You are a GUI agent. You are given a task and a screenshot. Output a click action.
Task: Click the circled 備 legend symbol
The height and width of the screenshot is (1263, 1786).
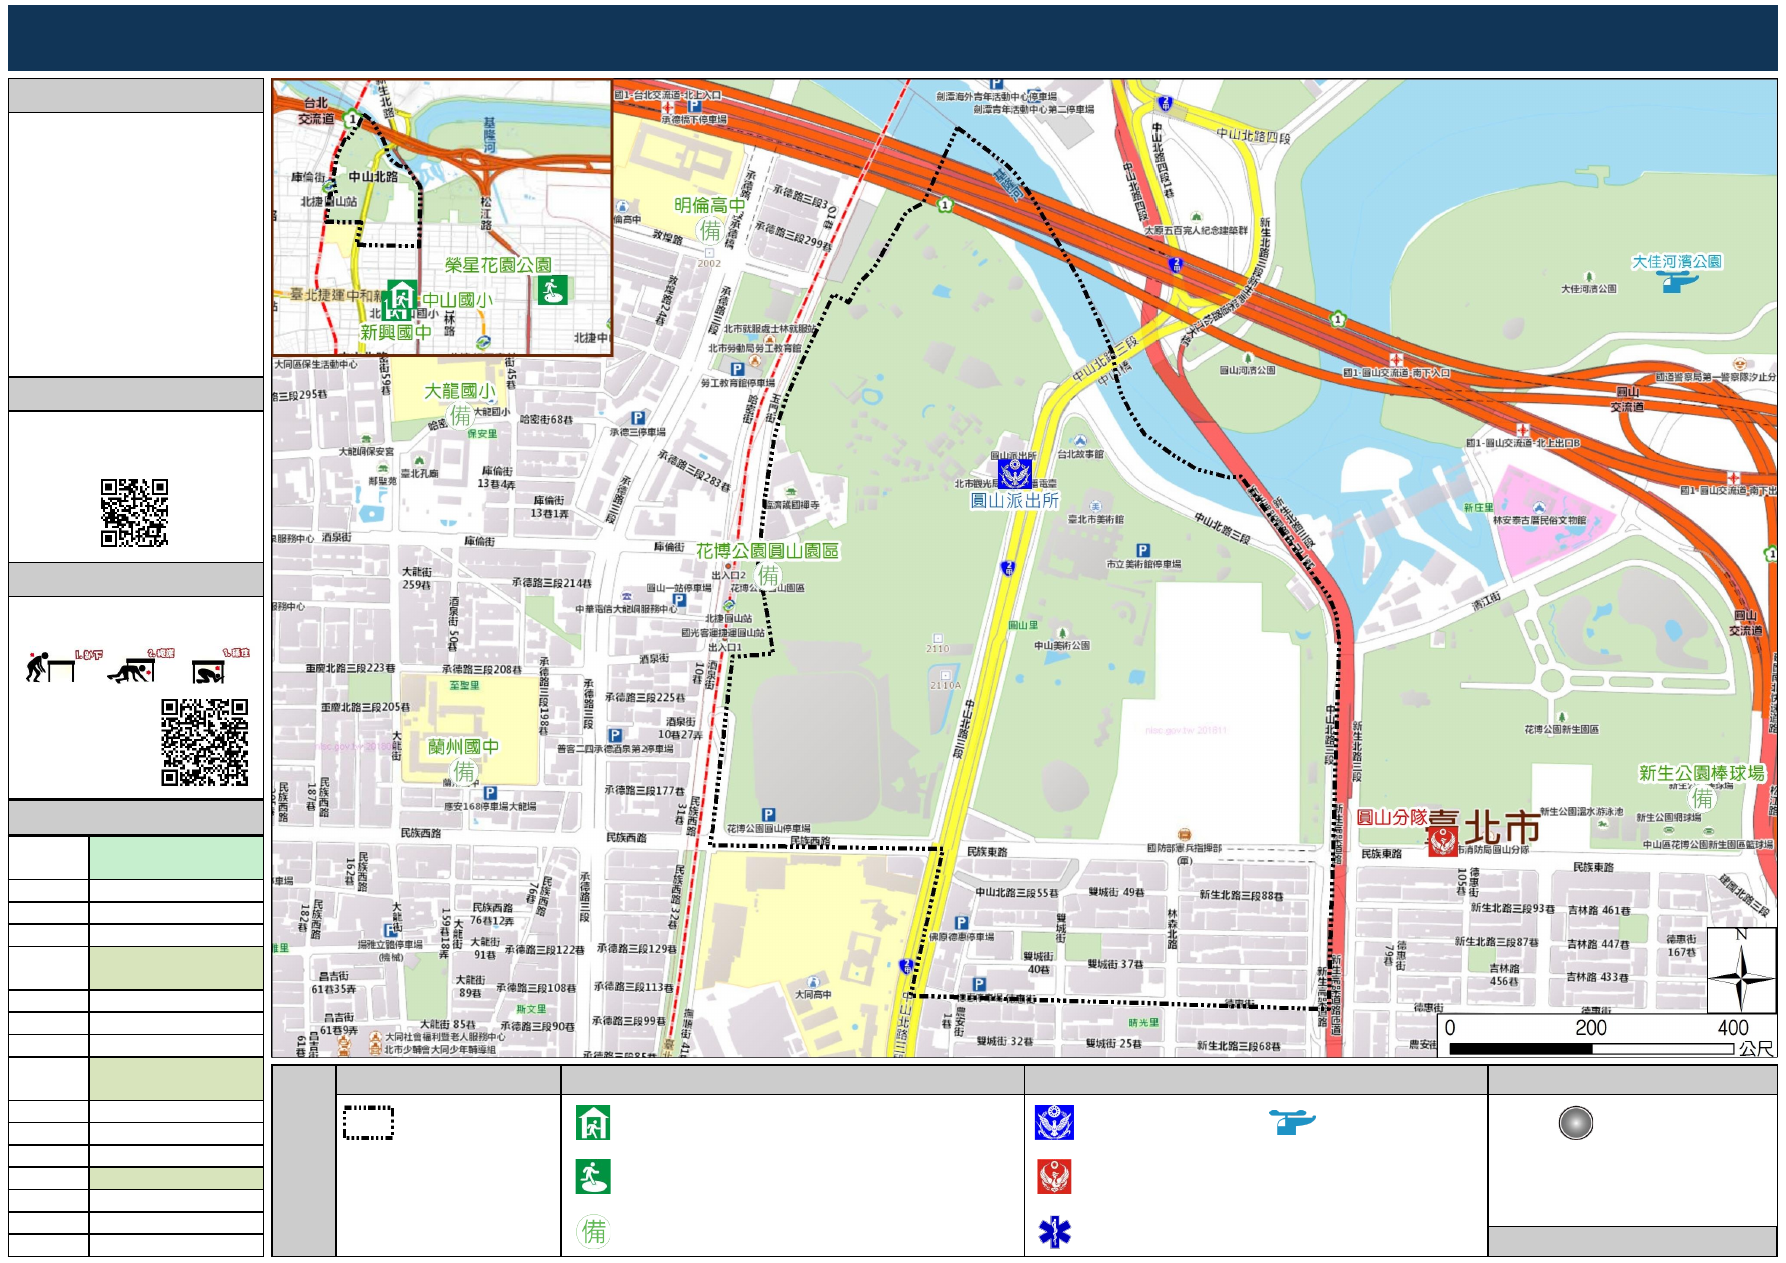(x=594, y=1231)
